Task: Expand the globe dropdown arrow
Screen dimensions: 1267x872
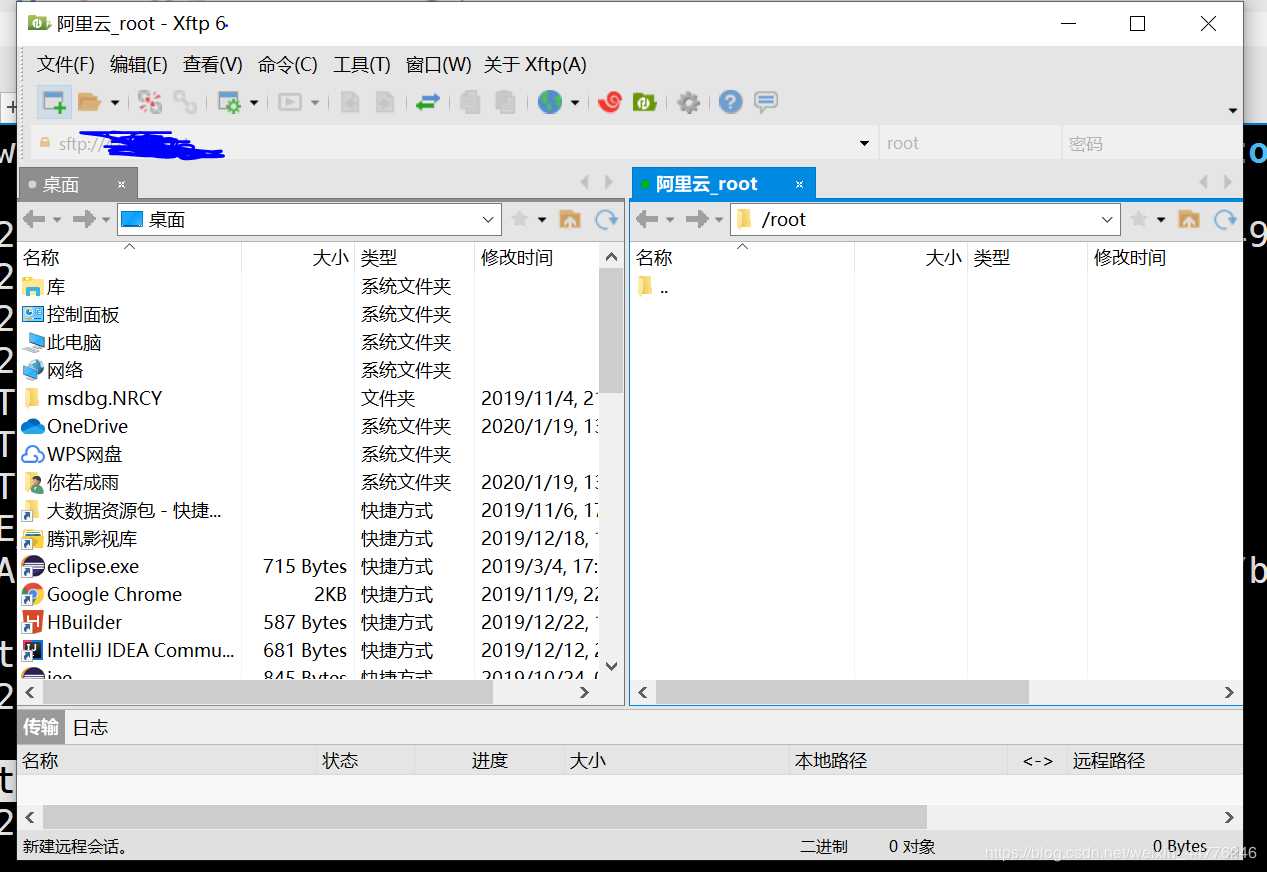Action: [575, 102]
